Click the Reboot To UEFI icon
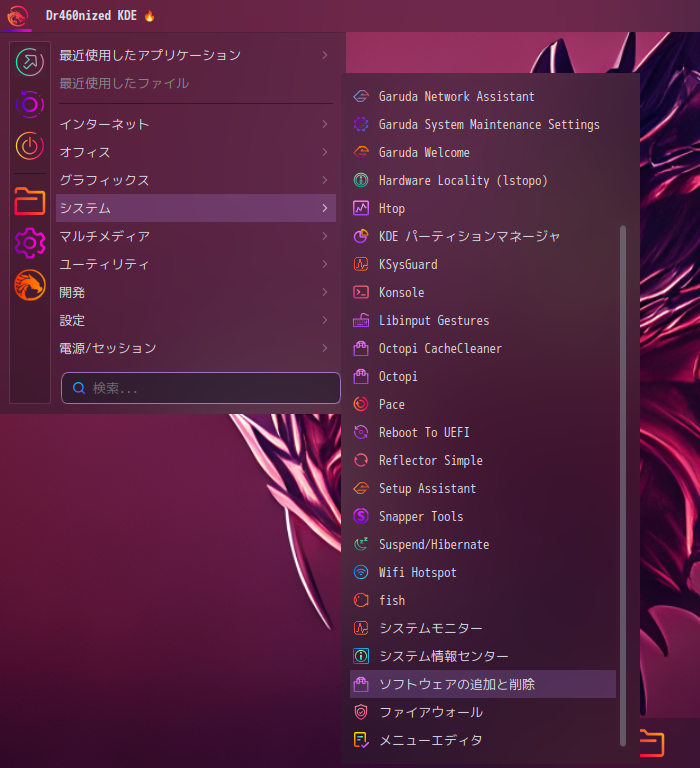This screenshot has height=768, width=700. tap(361, 432)
